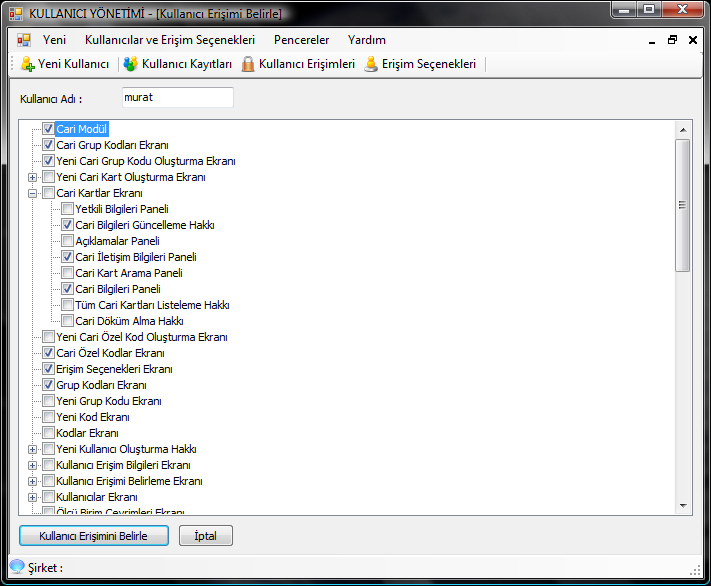711x586 pixels.
Task: Open the Pencereler menu
Action: [x=301, y=40]
